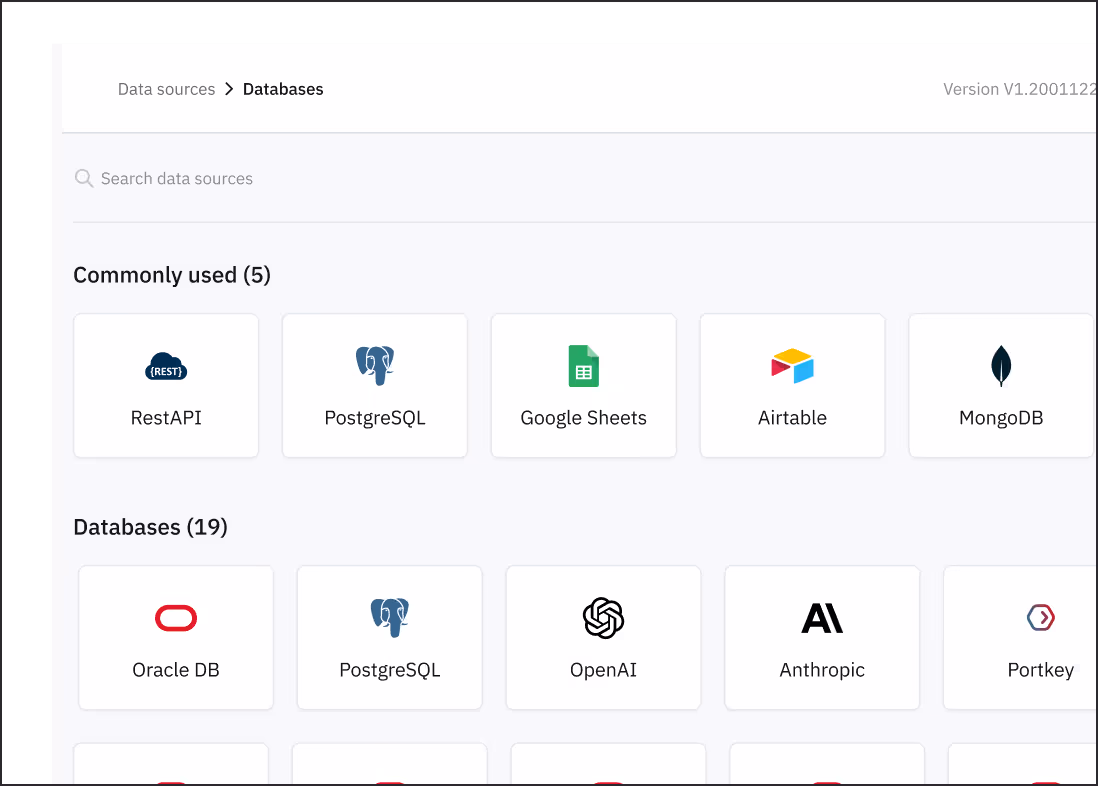The width and height of the screenshot is (1098, 786).
Task: Go back to Data sources breadcrumb
Action: point(166,89)
